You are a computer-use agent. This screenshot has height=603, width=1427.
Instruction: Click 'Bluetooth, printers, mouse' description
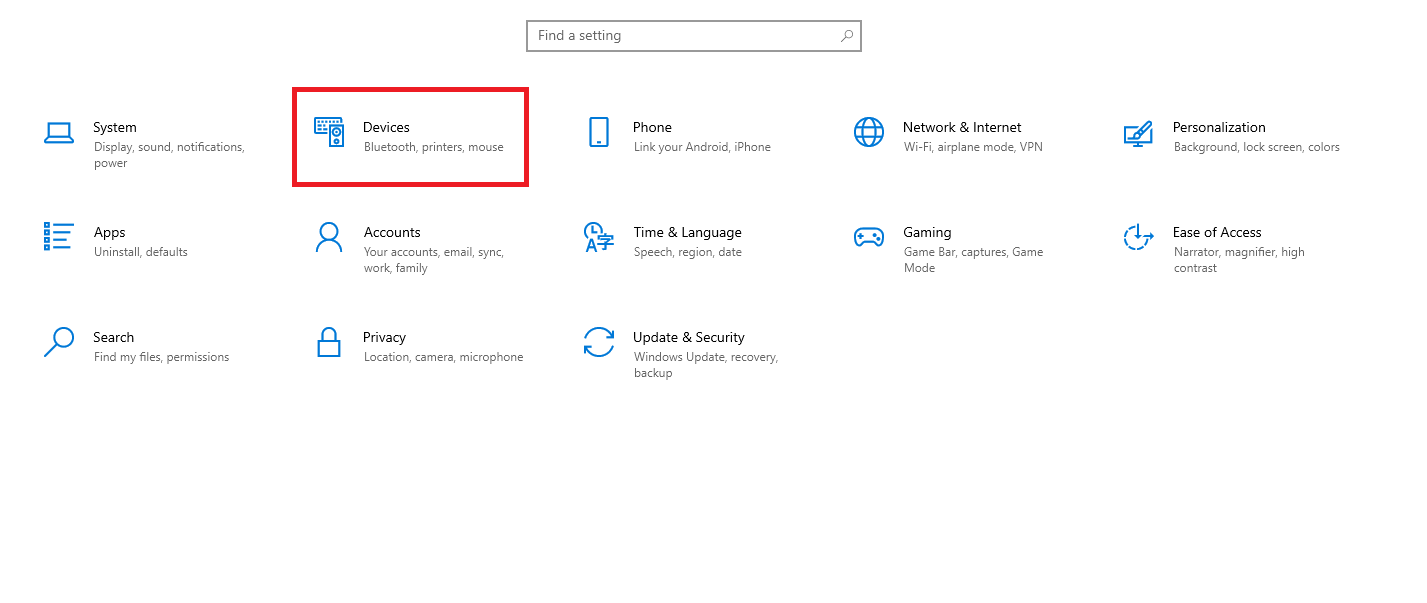click(x=434, y=147)
